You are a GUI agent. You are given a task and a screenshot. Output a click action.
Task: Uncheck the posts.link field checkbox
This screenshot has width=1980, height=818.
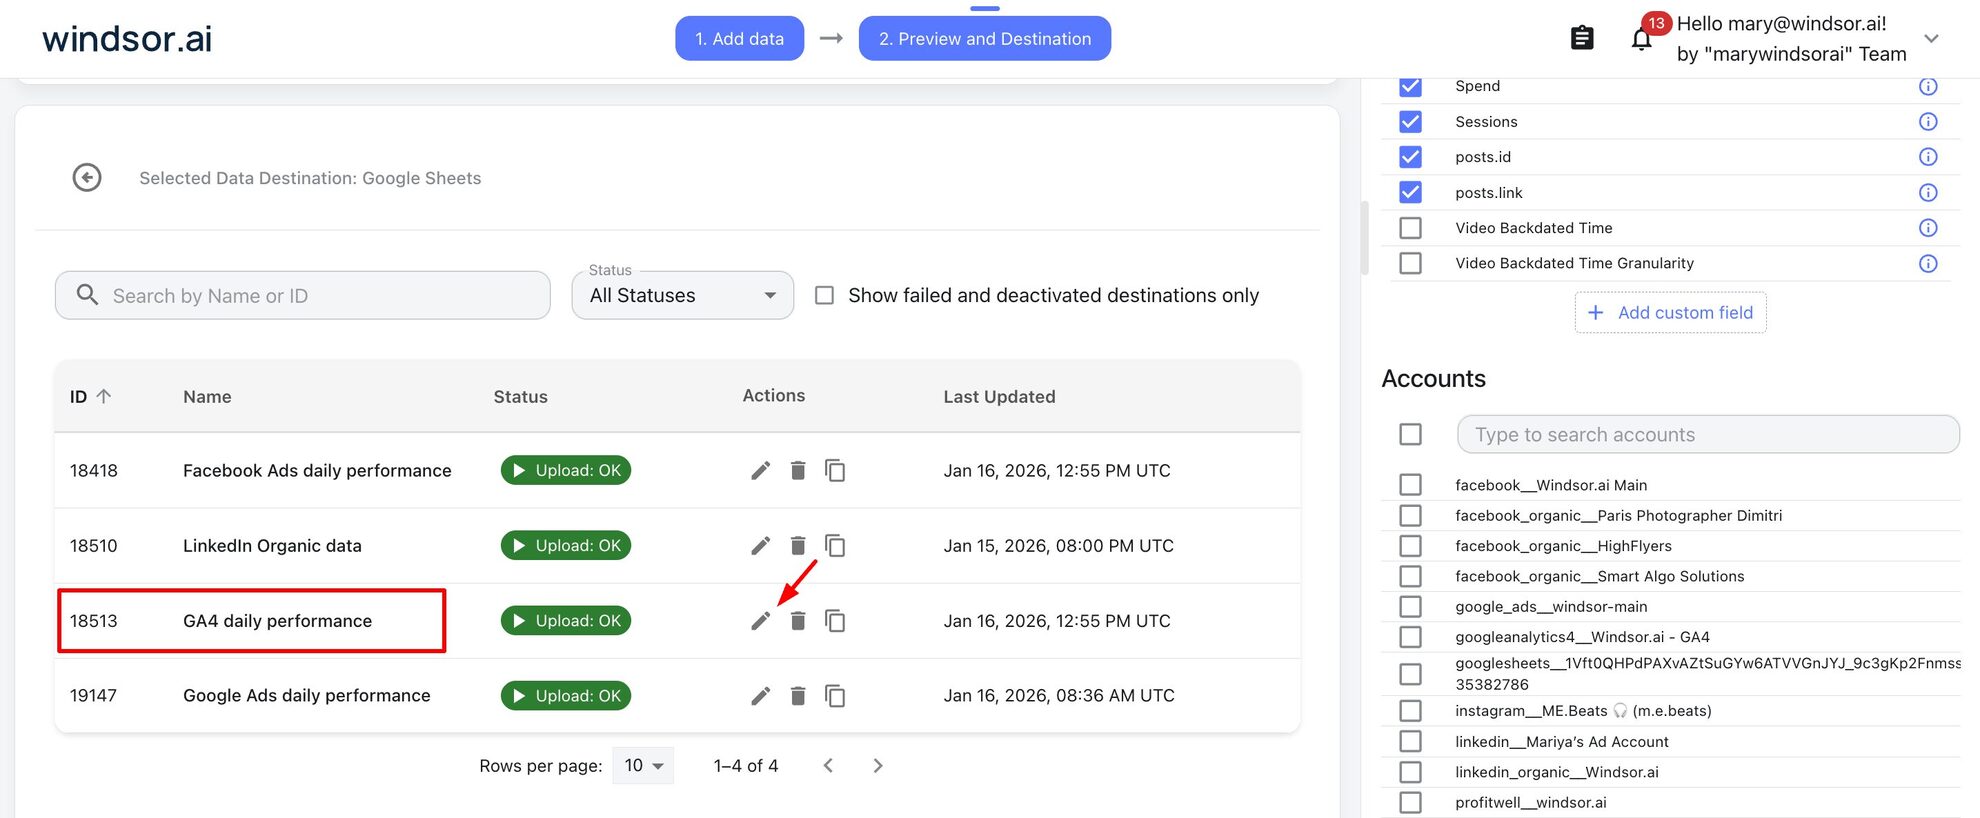(x=1410, y=193)
